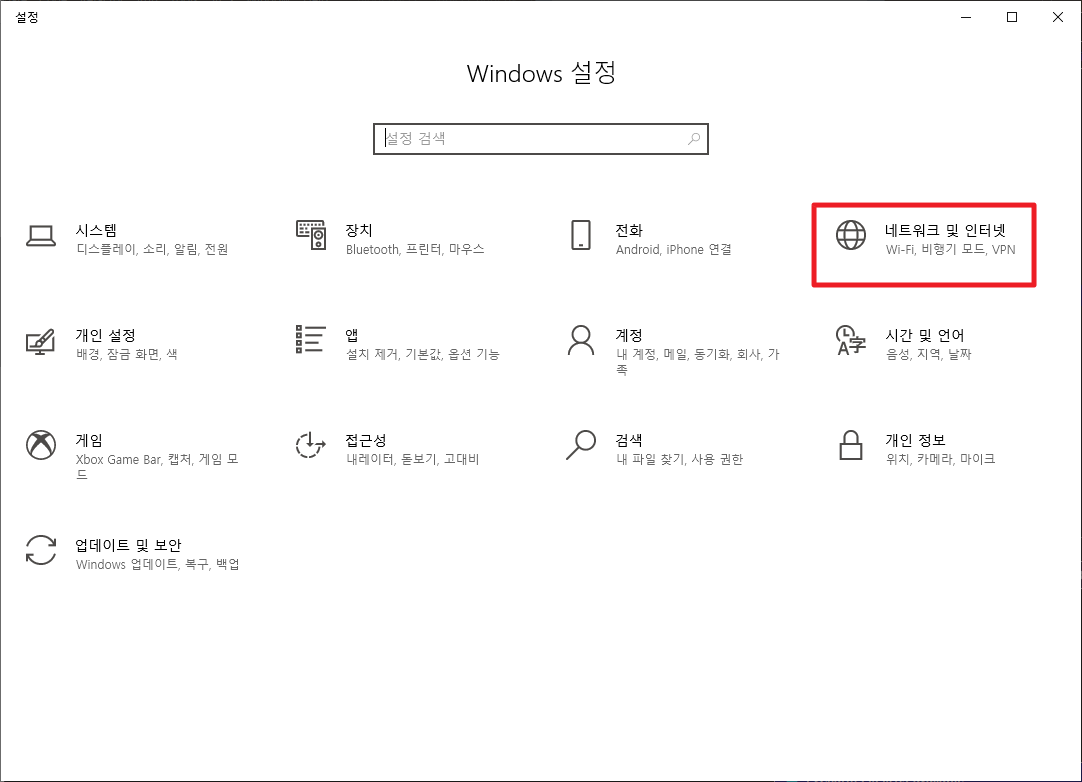The image size is (1082, 782).
Task: Click the text 설치 제거, 기본값, 옵션 기능
Action: [x=422, y=354]
